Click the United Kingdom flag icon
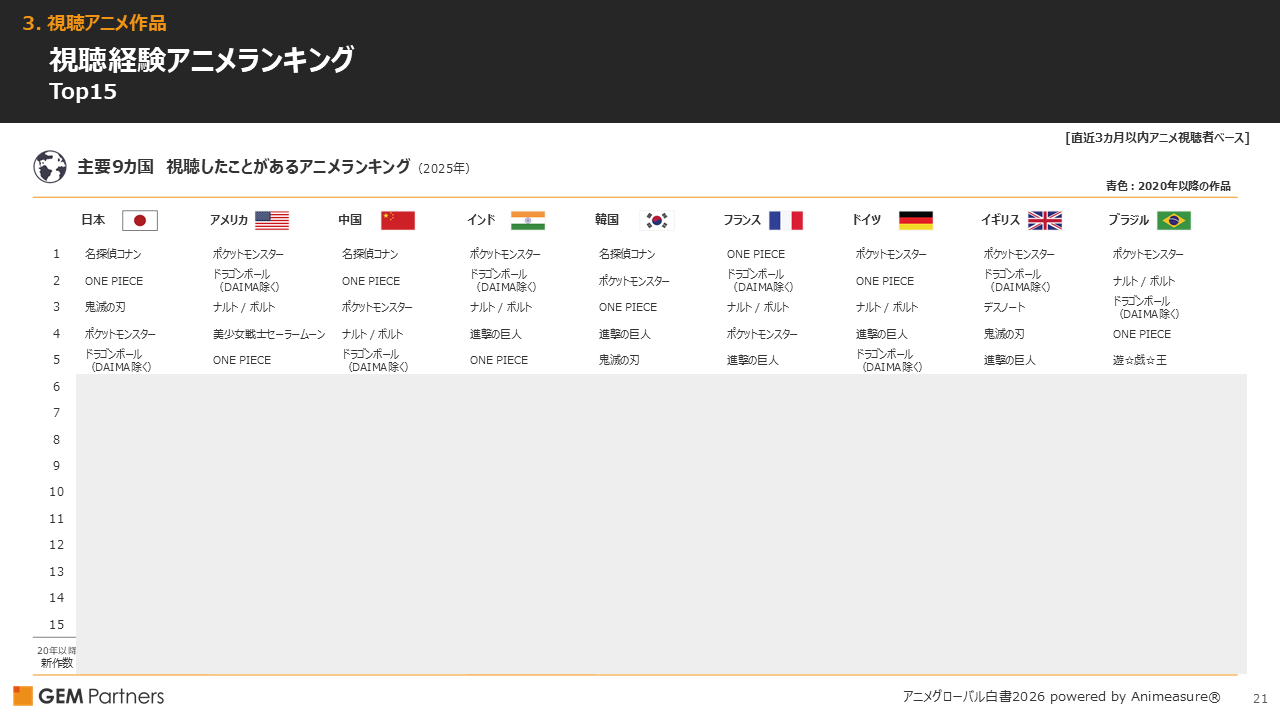 coord(1044,220)
